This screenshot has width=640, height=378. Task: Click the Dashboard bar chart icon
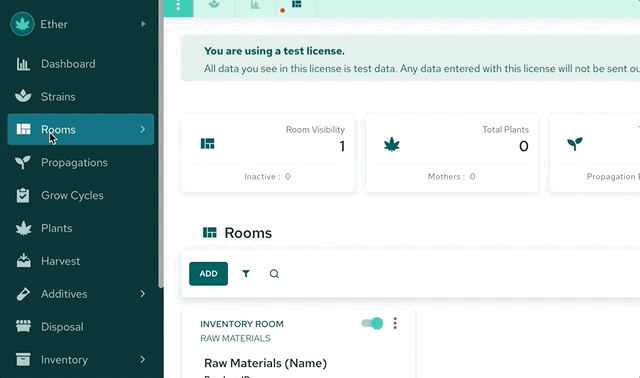tap(23, 64)
